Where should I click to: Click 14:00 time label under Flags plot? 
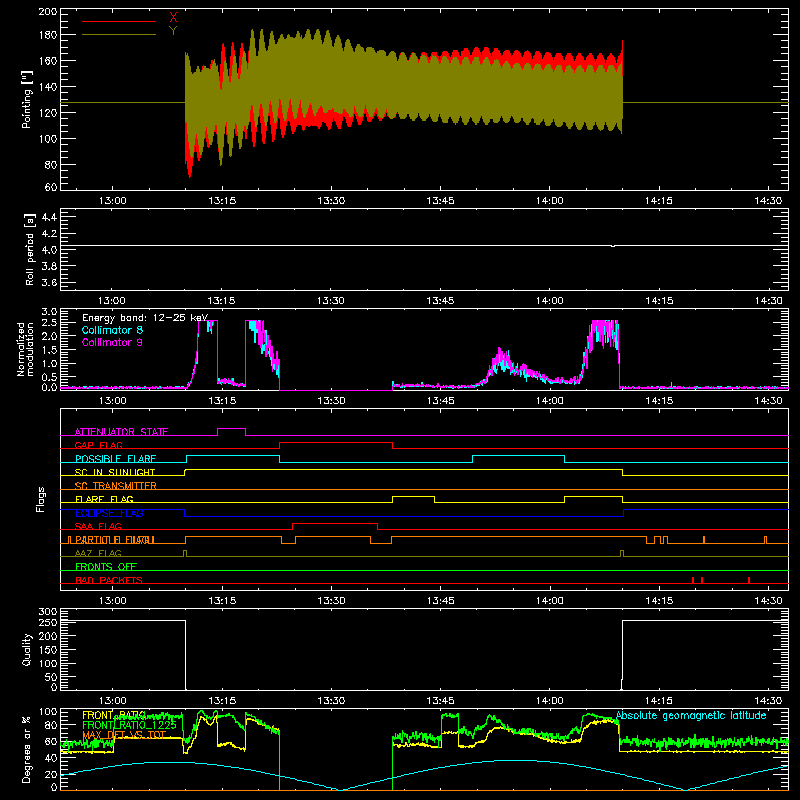coord(549,601)
